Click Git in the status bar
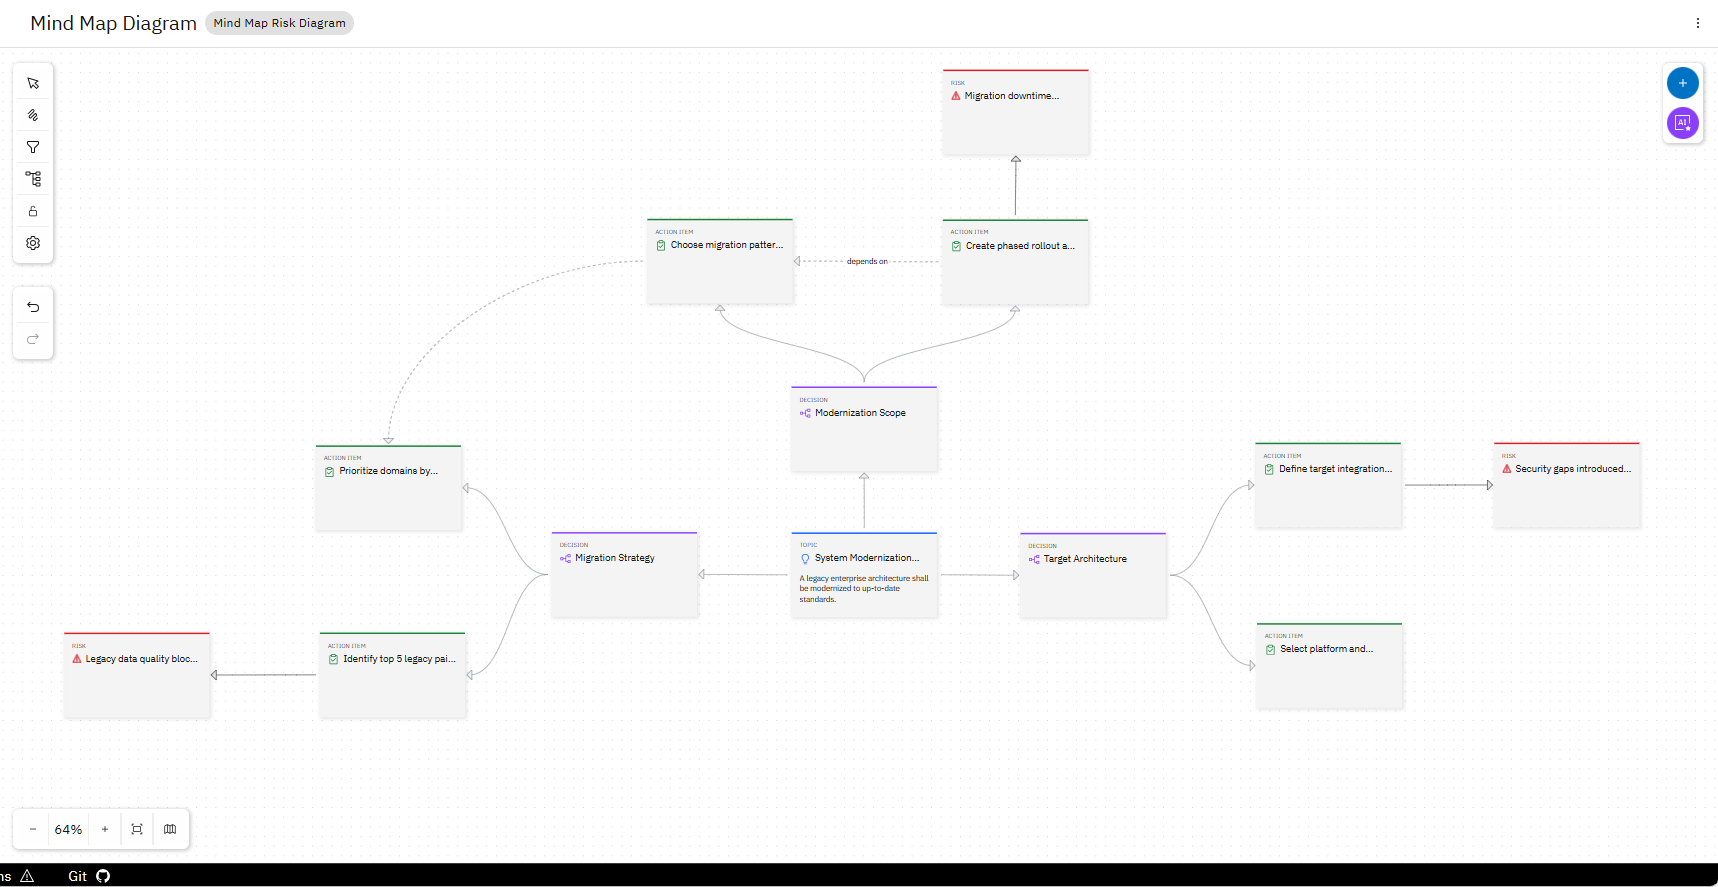This screenshot has width=1718, height=887. [x=77, y=876]
